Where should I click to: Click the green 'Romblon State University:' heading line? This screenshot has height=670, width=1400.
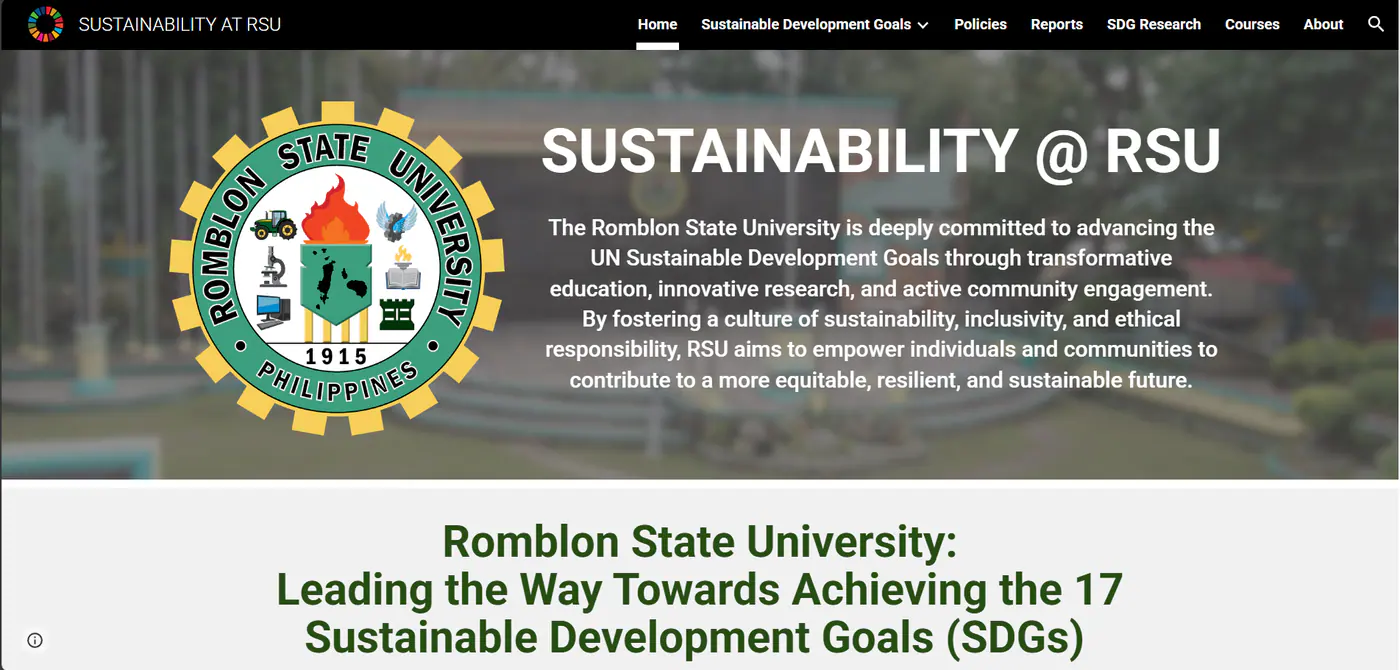(700, 541)
